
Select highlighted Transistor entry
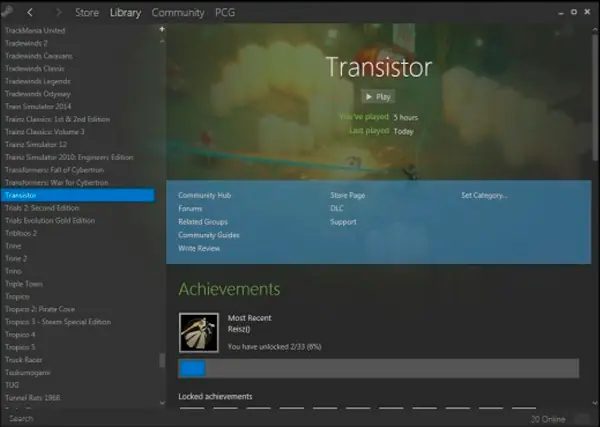tap(78, 195)
